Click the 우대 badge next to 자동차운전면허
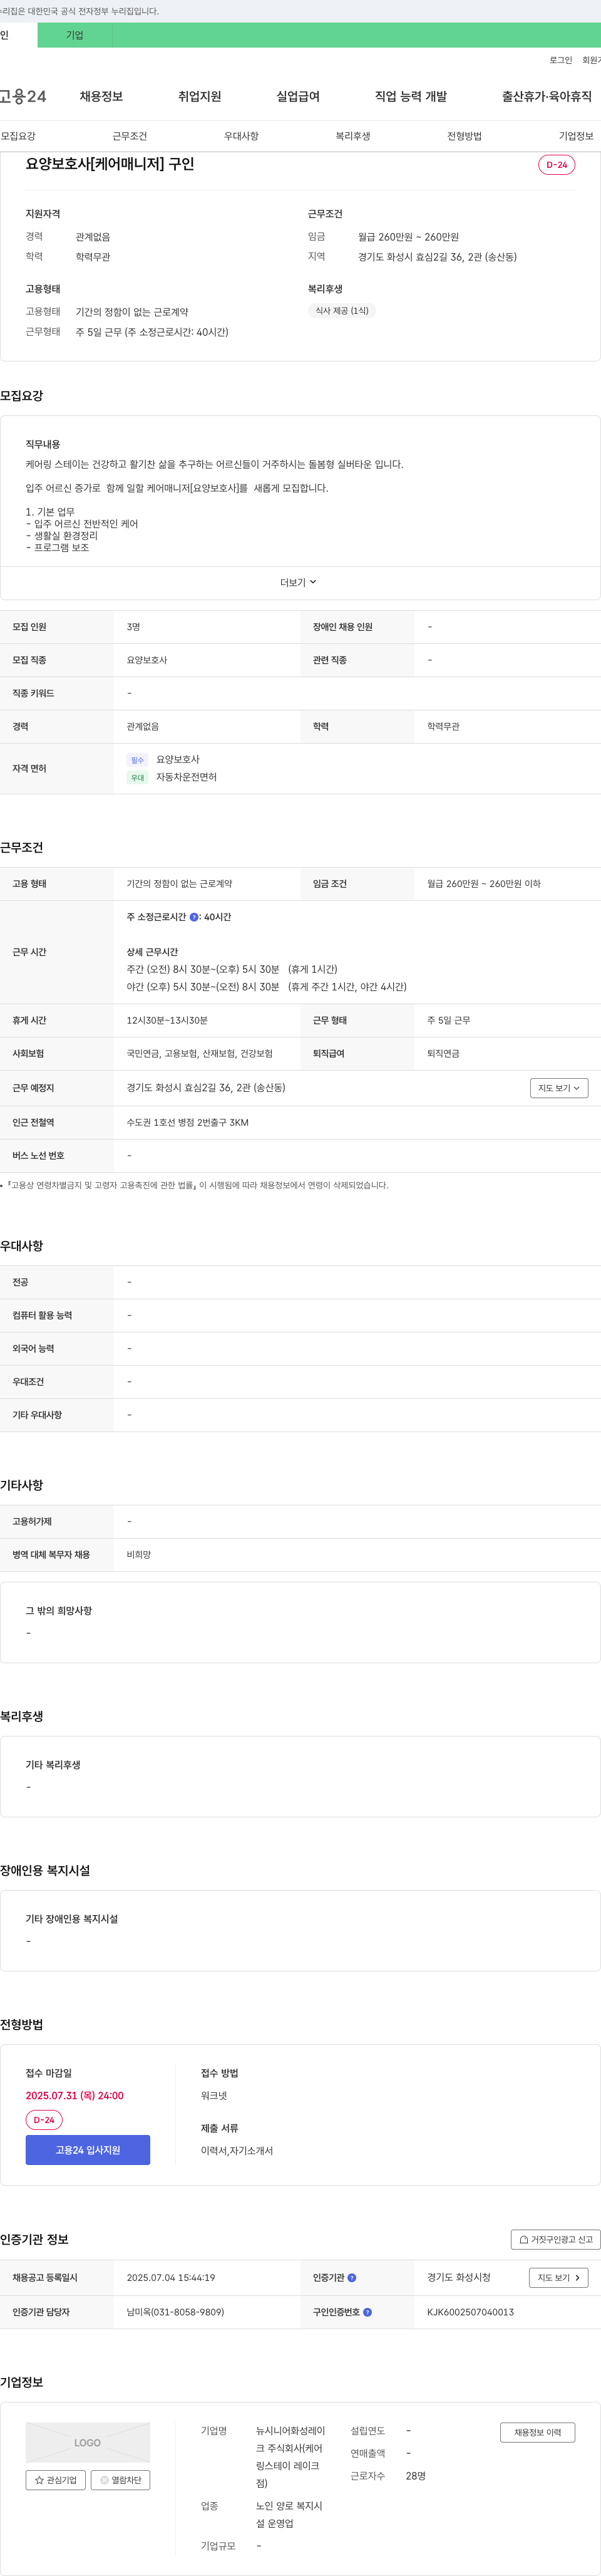Image resolution: width=601 pixels, height=2576 pixels. 137,777
